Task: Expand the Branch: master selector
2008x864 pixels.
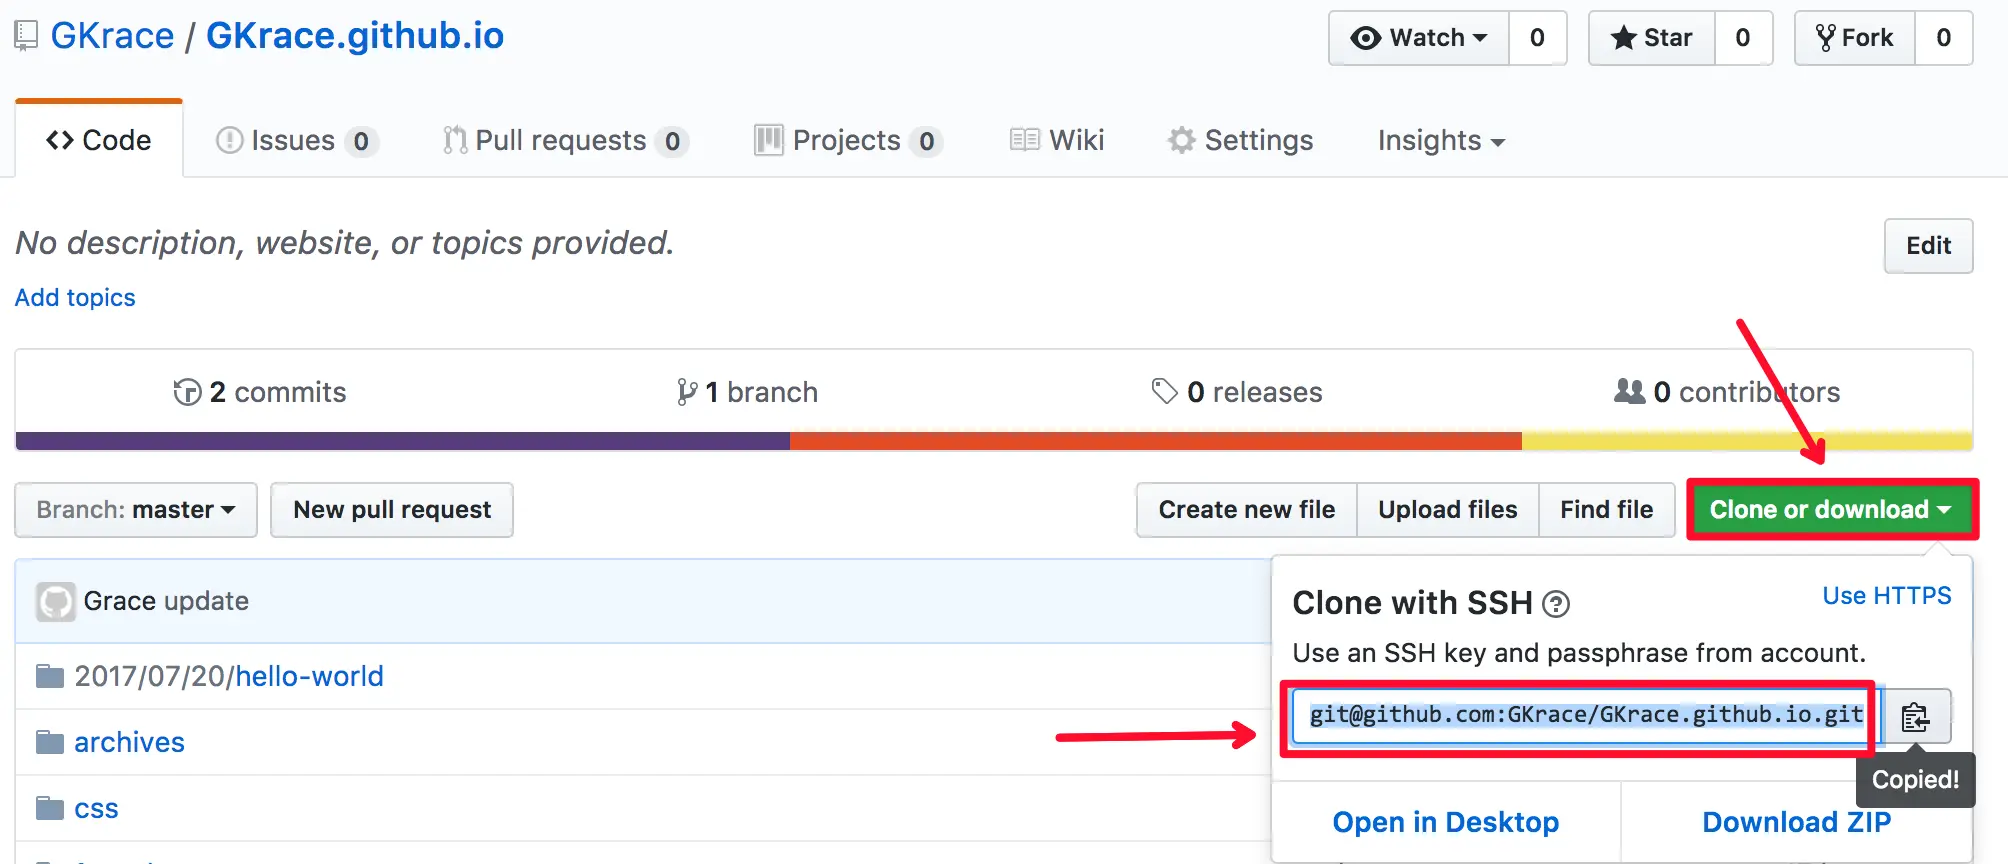Action: coord(136,510)
